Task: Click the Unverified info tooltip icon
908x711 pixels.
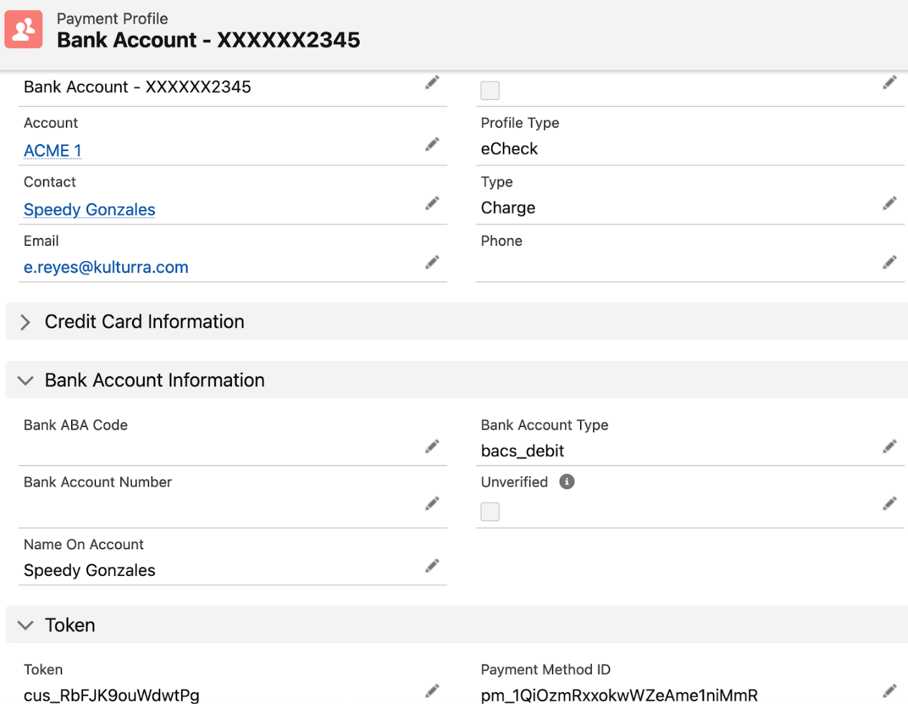Action: pyautogui.click(x=567, y=482)
